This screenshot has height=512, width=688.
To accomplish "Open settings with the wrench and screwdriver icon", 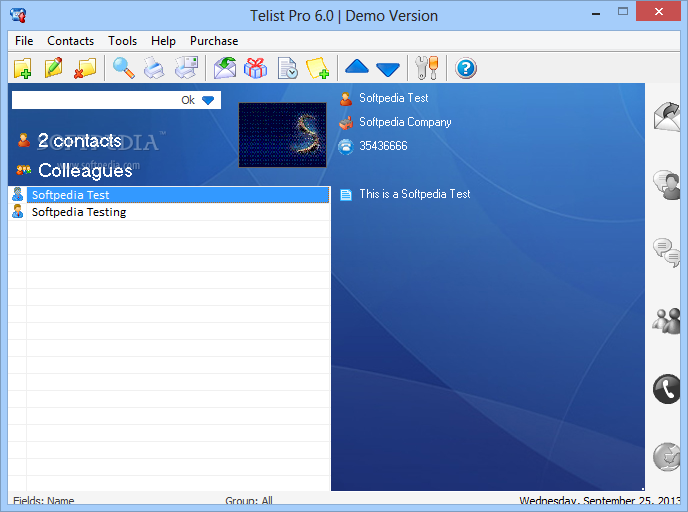I will tap(426, 68).
